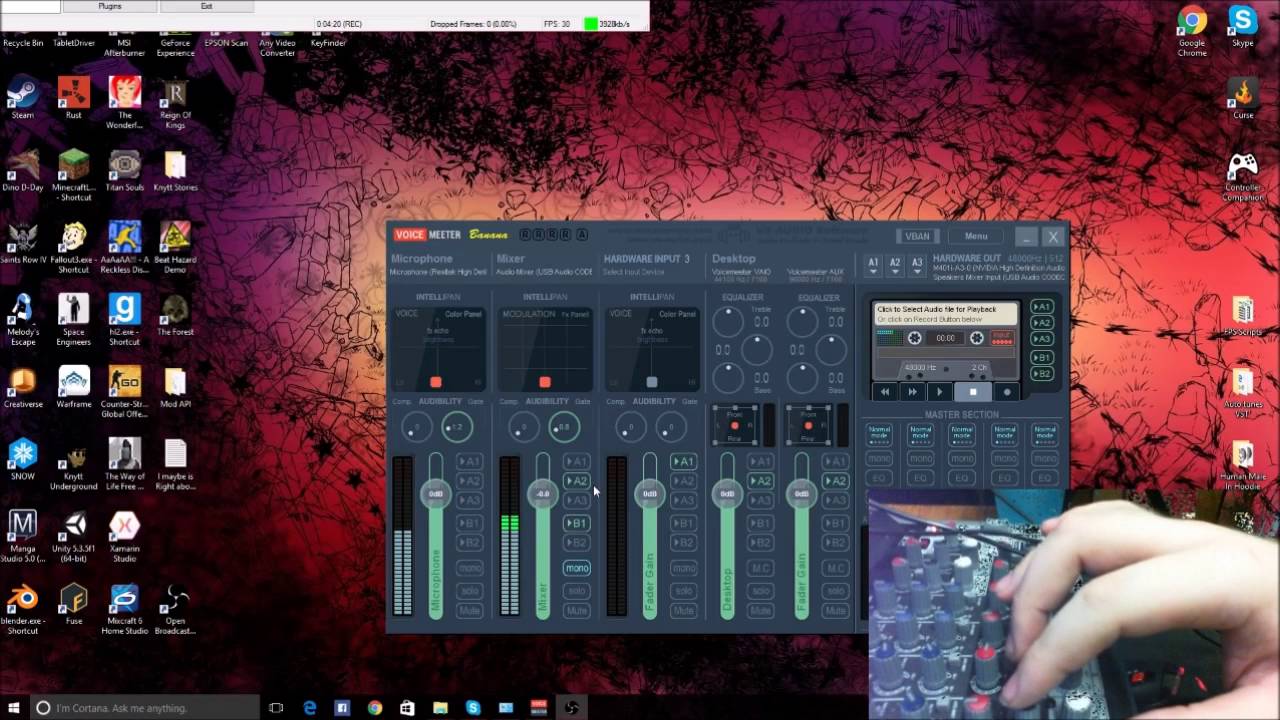
Task: Select the Curse desktop icon
Action: coord(1243,99)
